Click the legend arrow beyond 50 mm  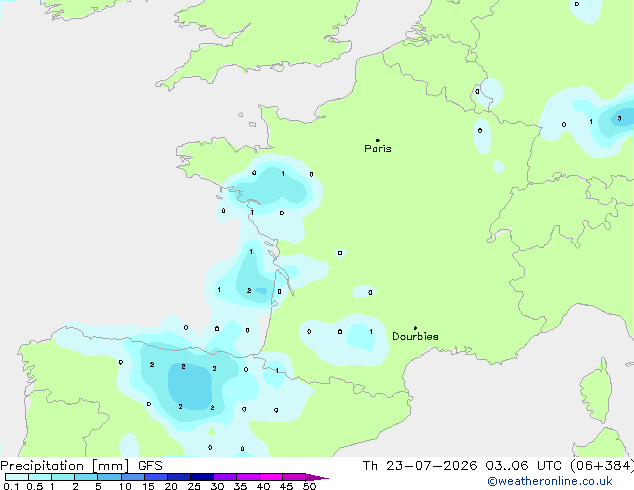point(317,477)
